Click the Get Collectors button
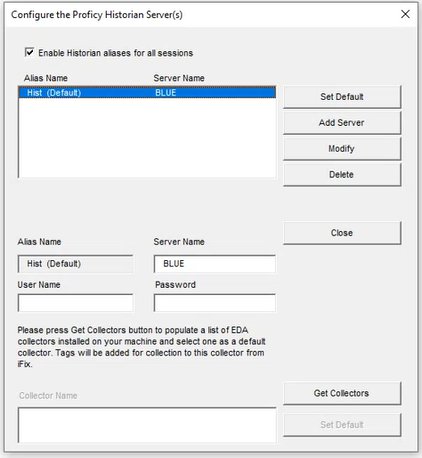The image size is (422, 458). 342,393
